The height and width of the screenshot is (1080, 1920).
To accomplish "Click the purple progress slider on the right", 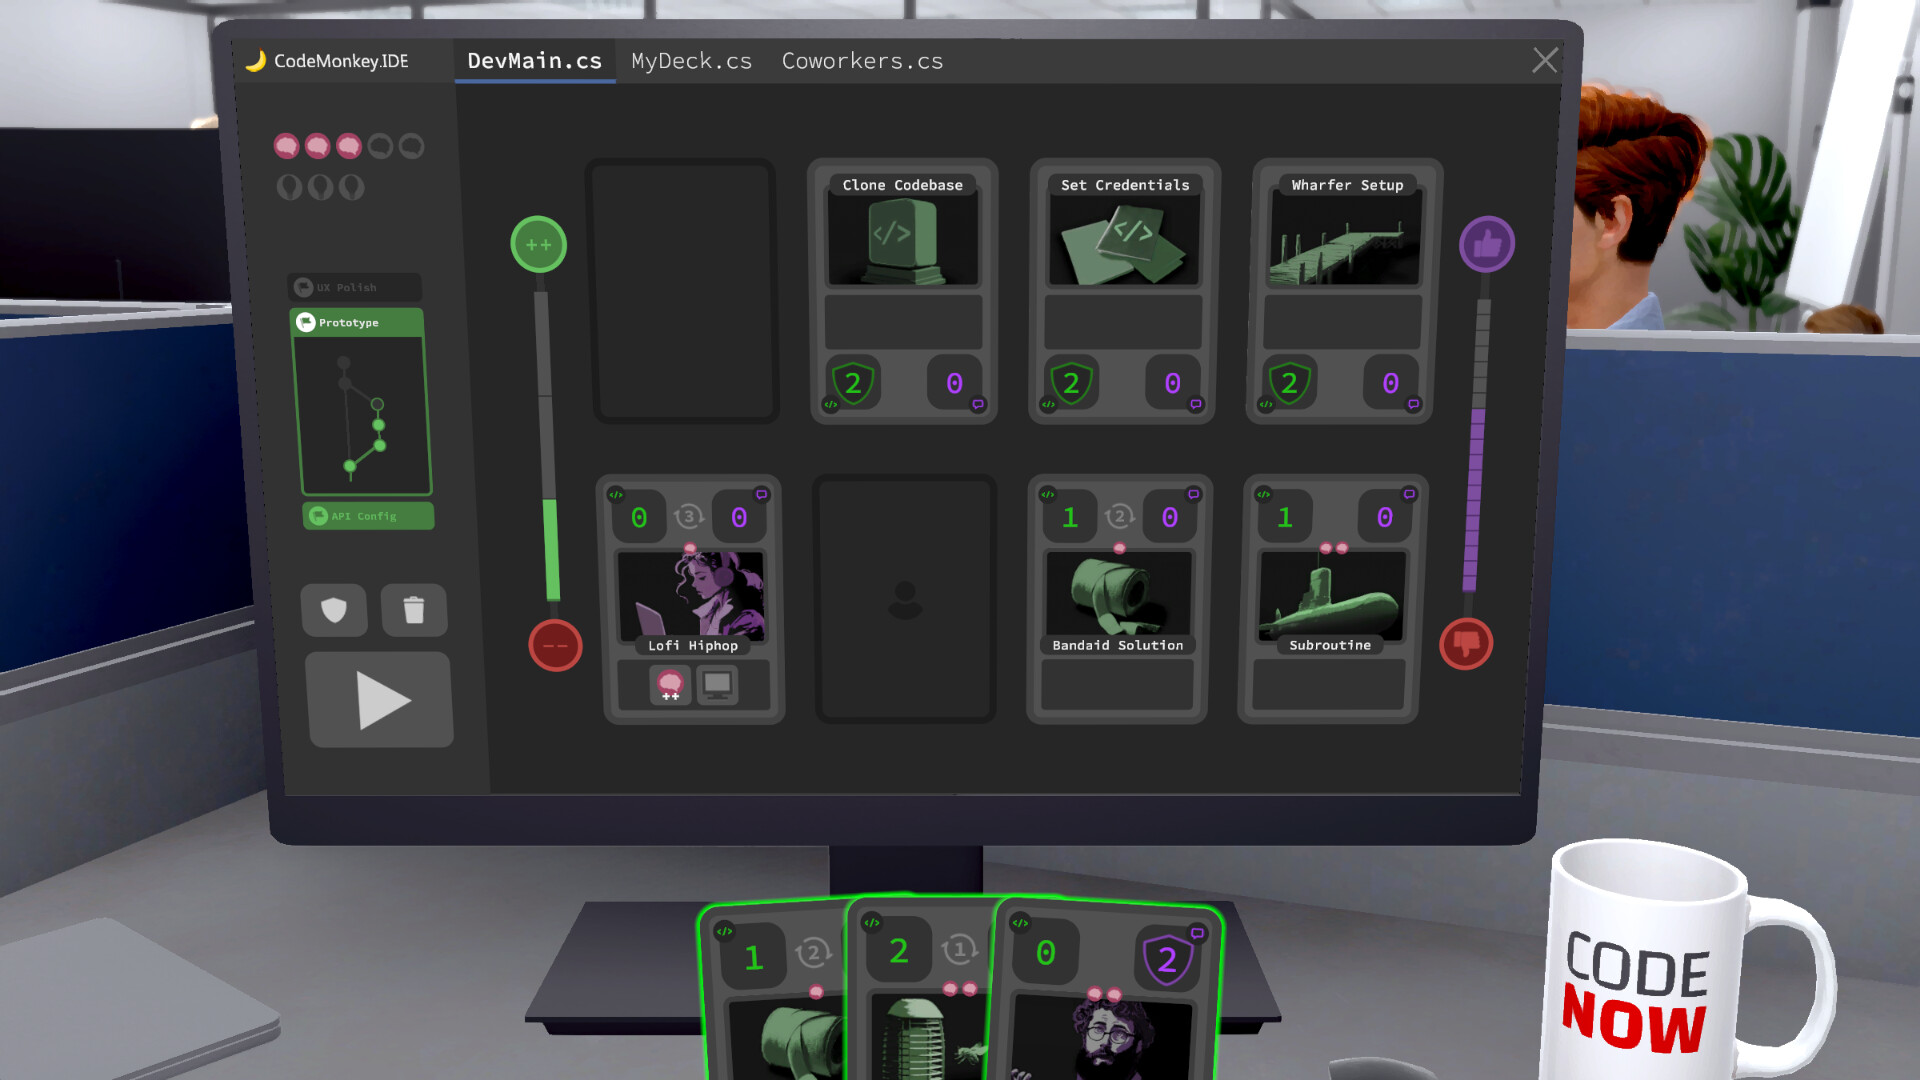I will pos(1469,490).
